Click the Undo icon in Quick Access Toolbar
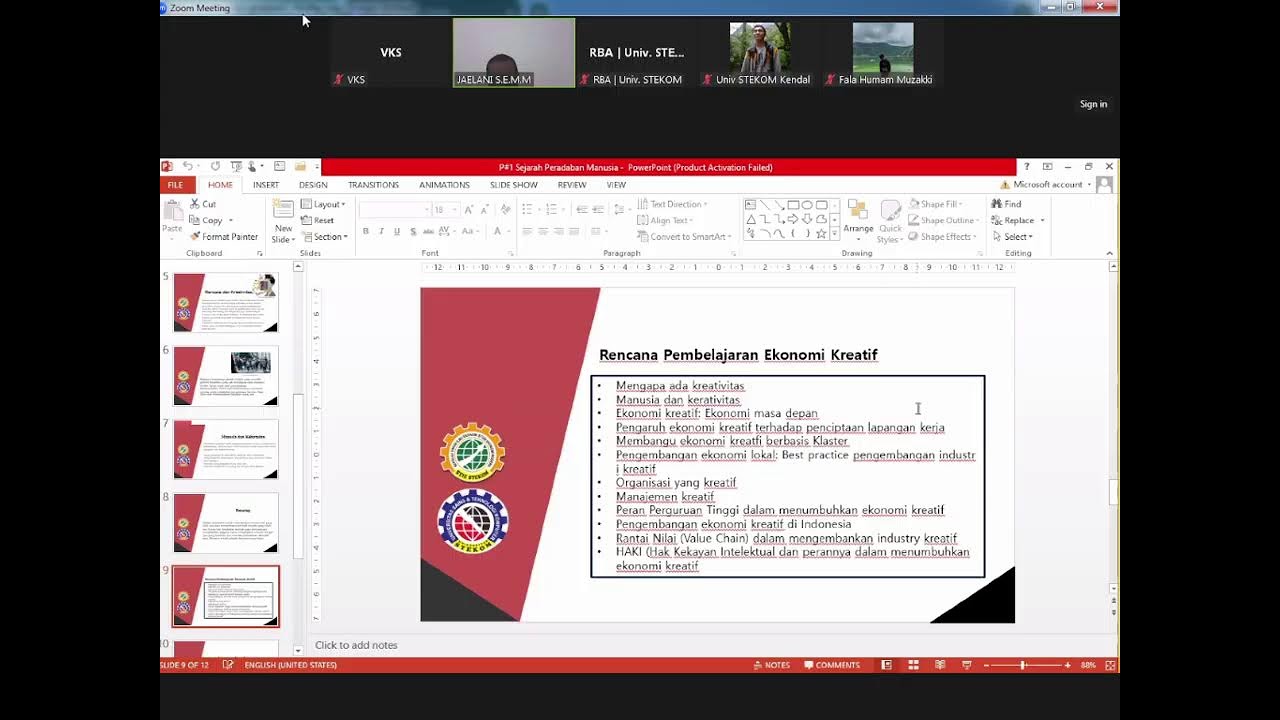This screenshot has width=1280, height=720. tap(187, 167)
